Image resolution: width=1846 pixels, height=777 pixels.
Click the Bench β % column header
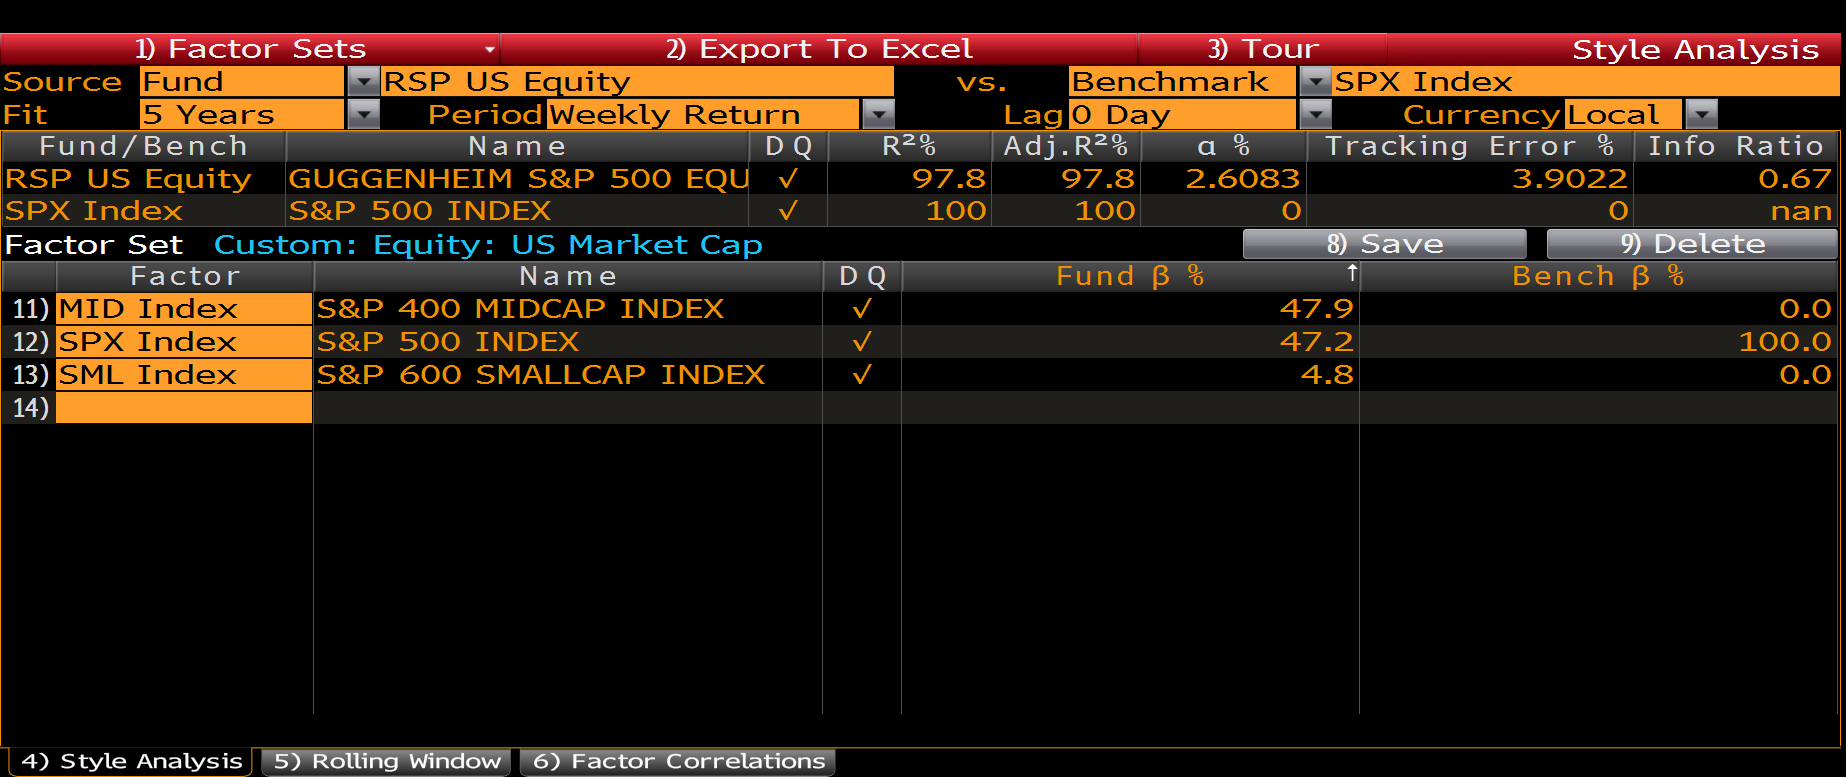pyautogui.click(x=1598, y=276)
